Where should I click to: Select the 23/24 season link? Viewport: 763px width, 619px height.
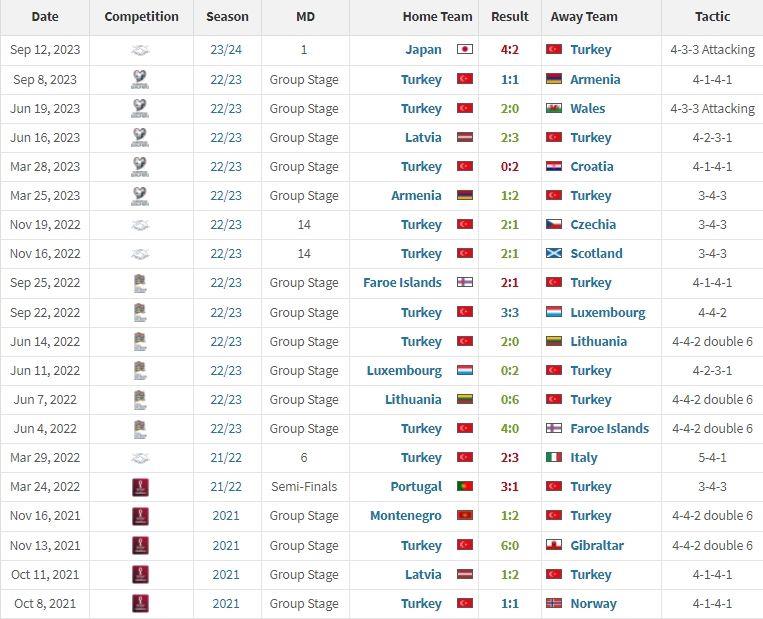pyautogui.click(x=226, y=50)
